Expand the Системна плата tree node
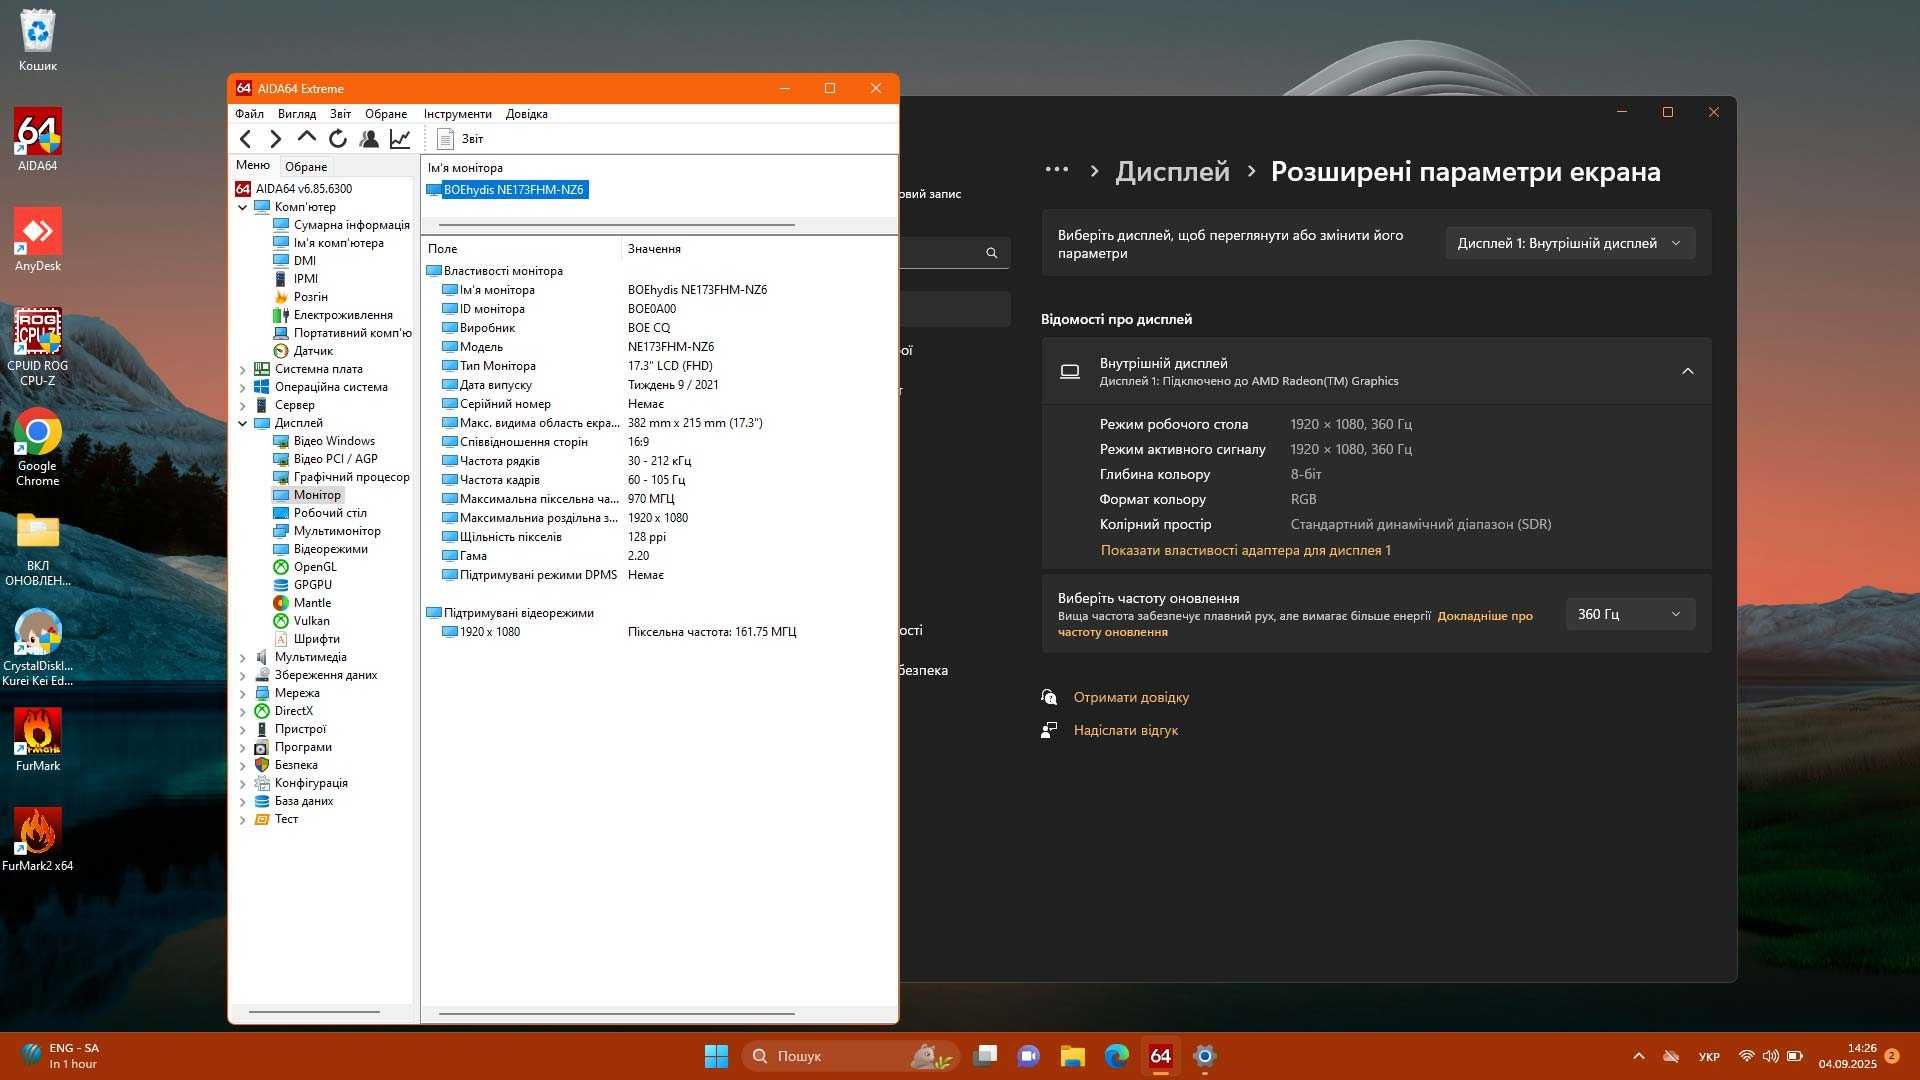1920x1080 pixels. click(242, 370)
